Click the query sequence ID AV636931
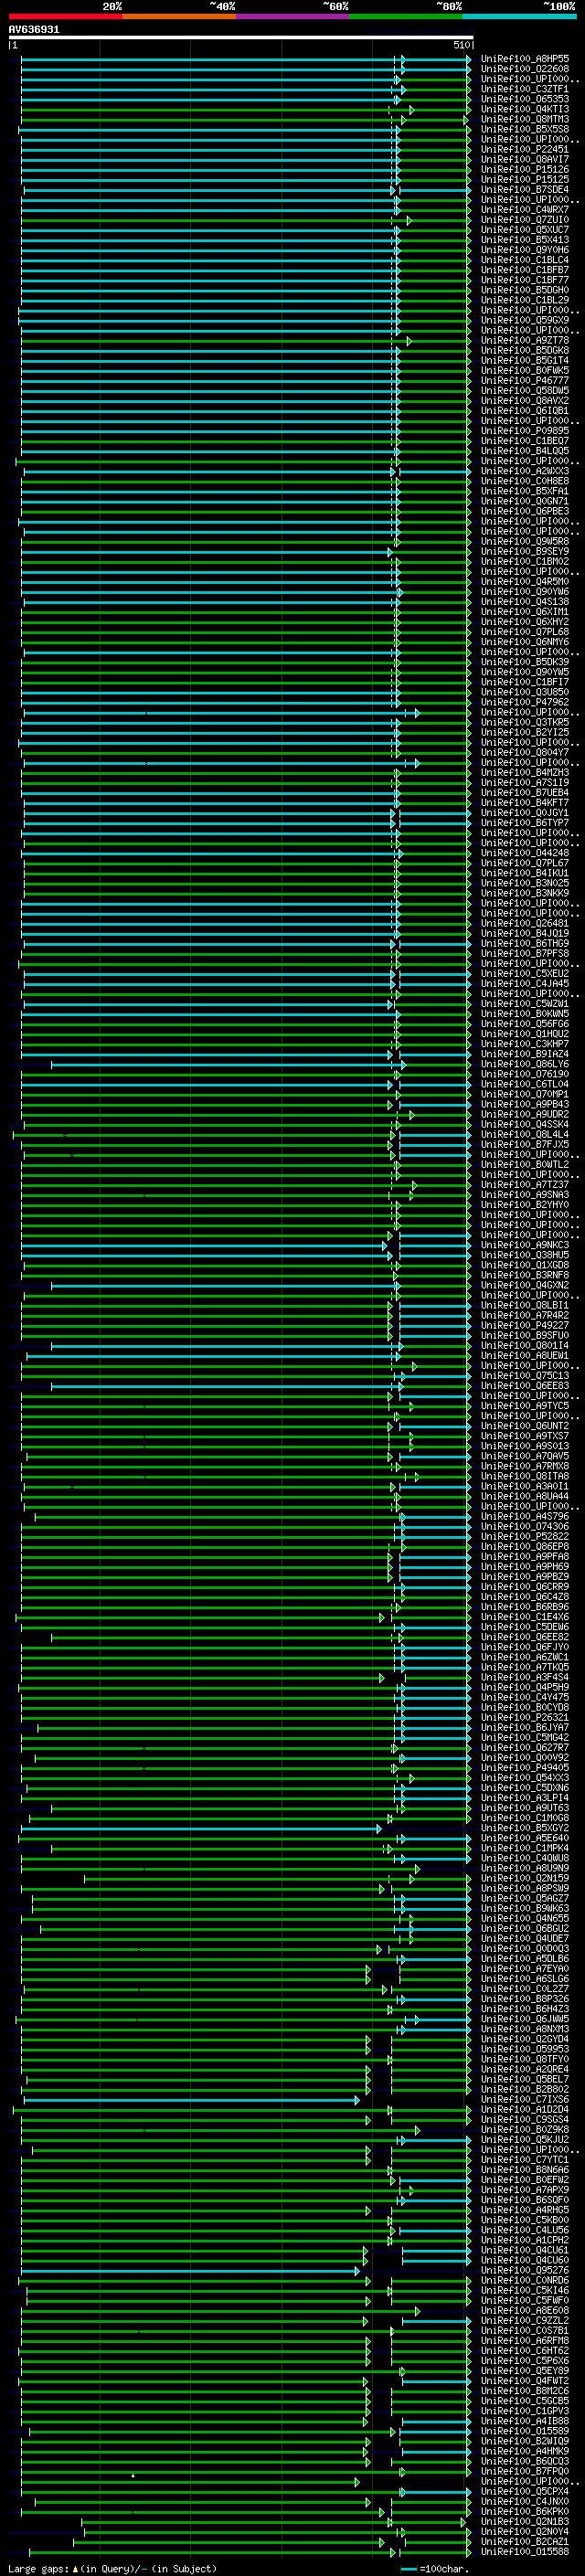 (34, 30)
